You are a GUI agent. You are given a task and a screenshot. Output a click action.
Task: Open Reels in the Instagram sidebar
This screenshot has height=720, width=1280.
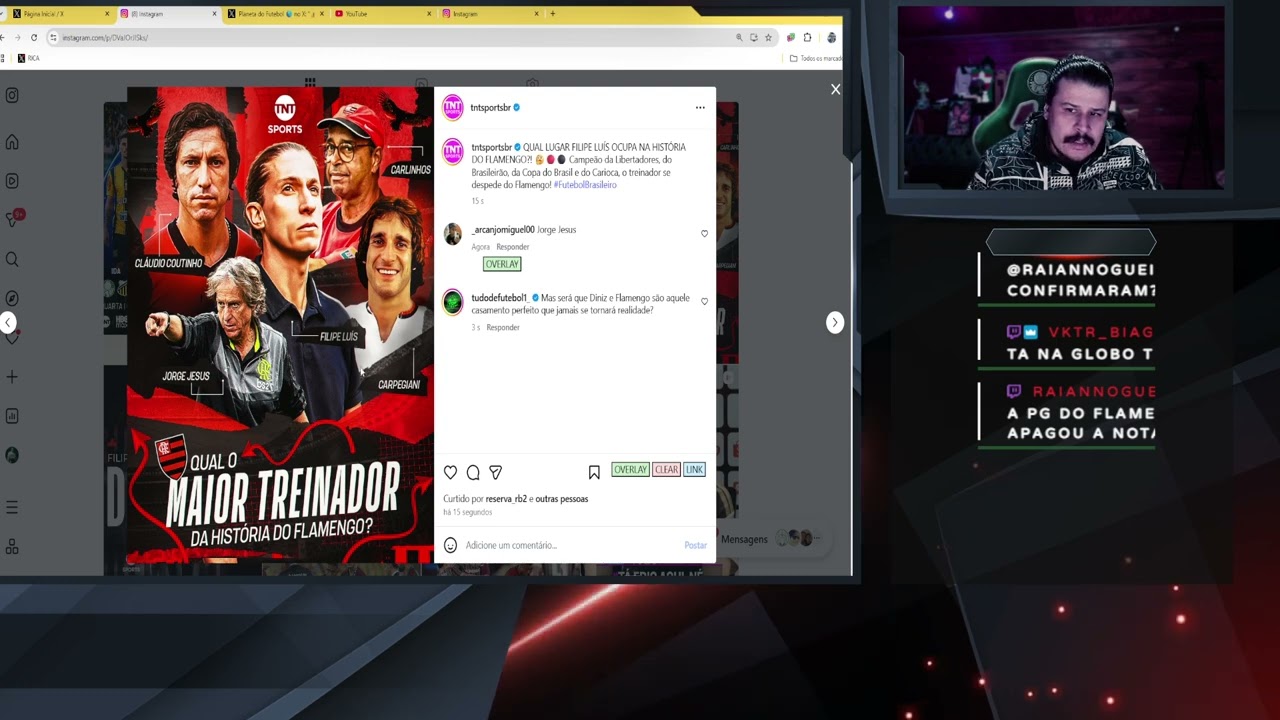pos(12,181)
